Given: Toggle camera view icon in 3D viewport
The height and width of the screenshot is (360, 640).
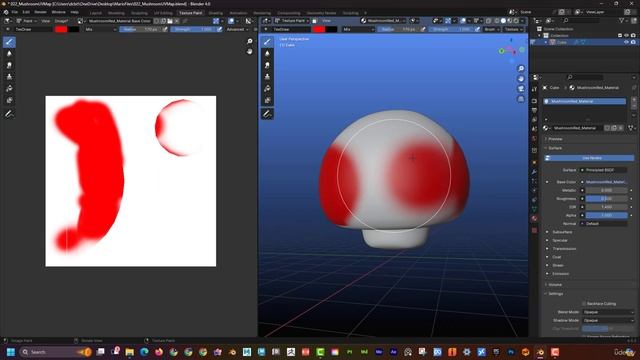Looking at the screenshot, I should 521,89.
